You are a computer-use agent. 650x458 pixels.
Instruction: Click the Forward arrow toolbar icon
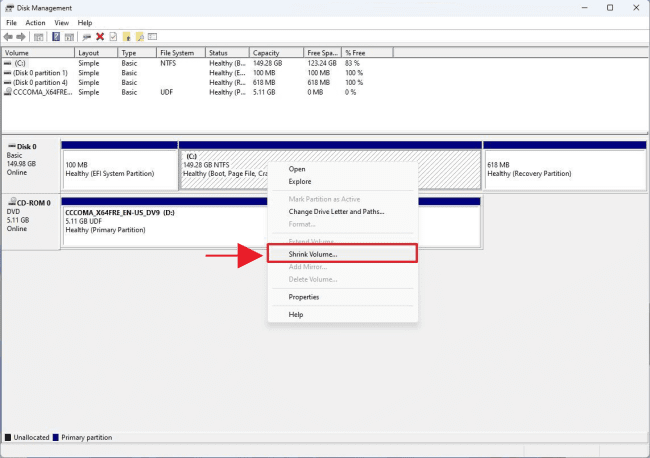pos(21,36)
